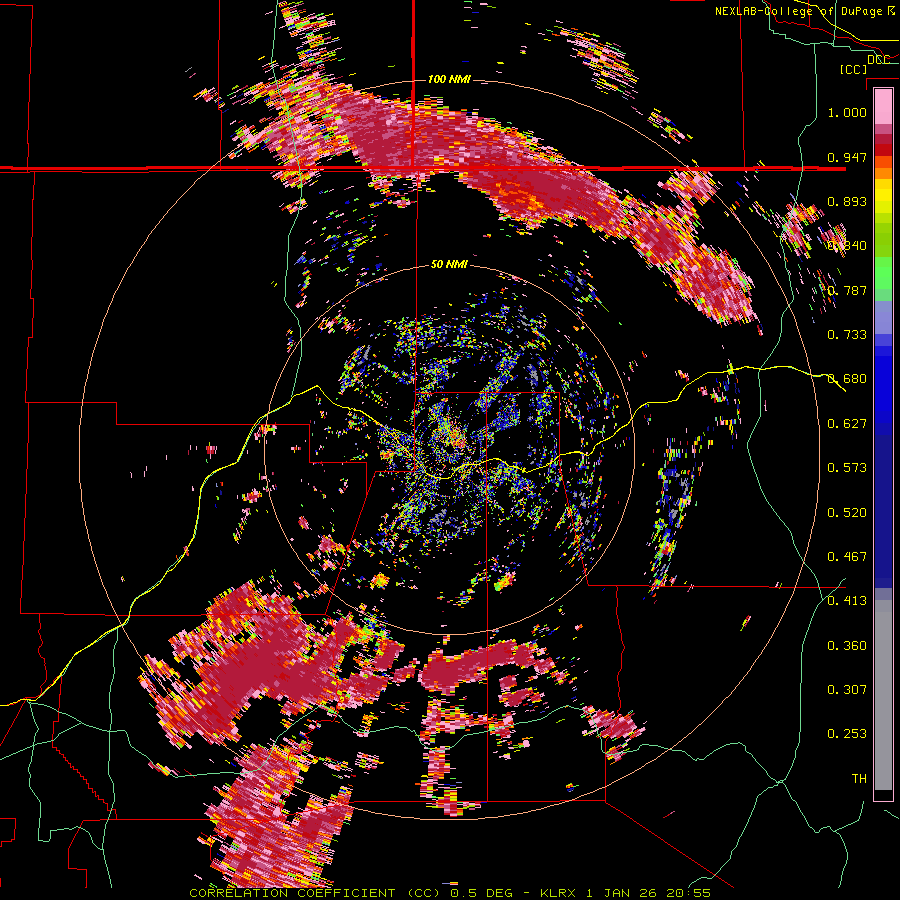Select the 0.520 legend value
Viewport: 900px width, 900px height.
(x=847, y=513)
